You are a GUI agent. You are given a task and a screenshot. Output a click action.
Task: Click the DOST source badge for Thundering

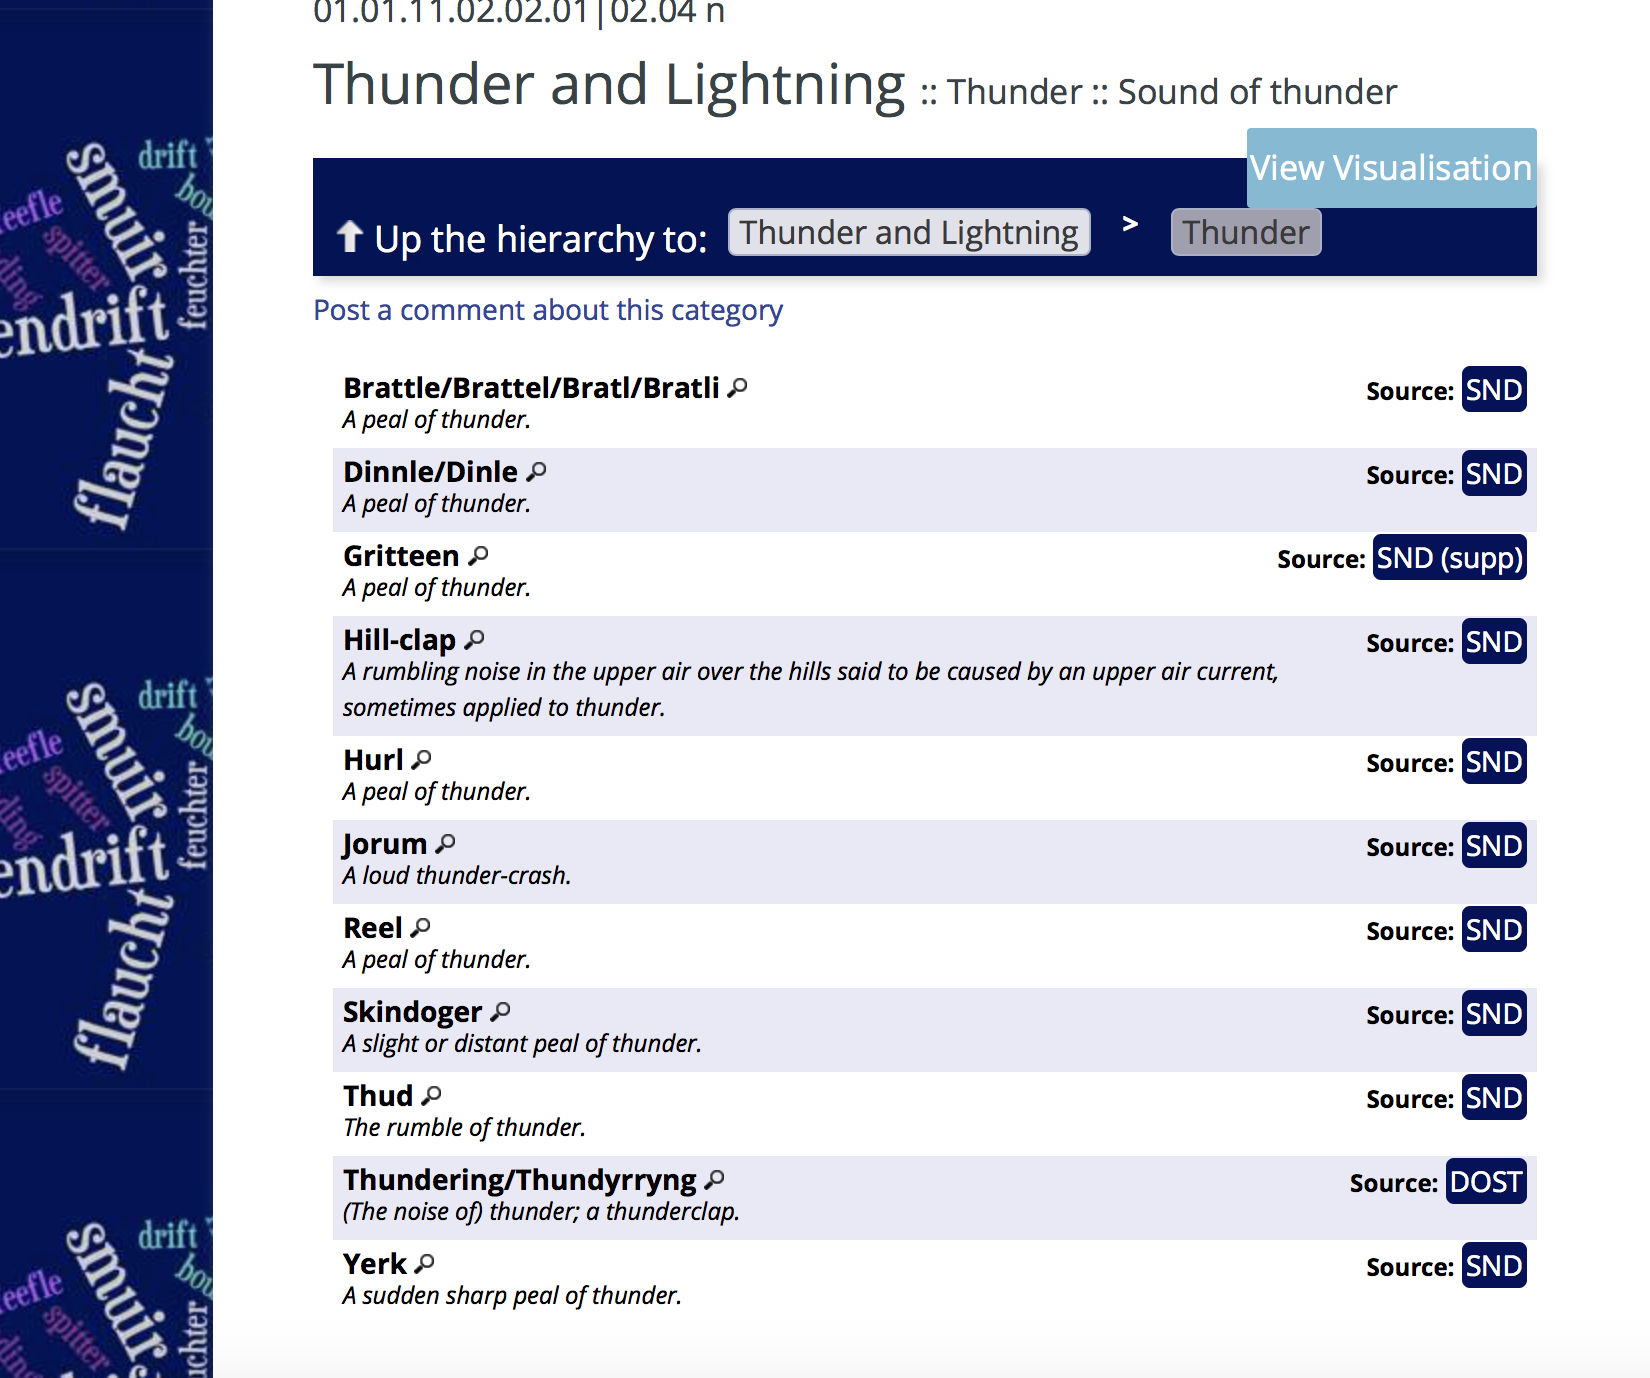[1485, 1182]
